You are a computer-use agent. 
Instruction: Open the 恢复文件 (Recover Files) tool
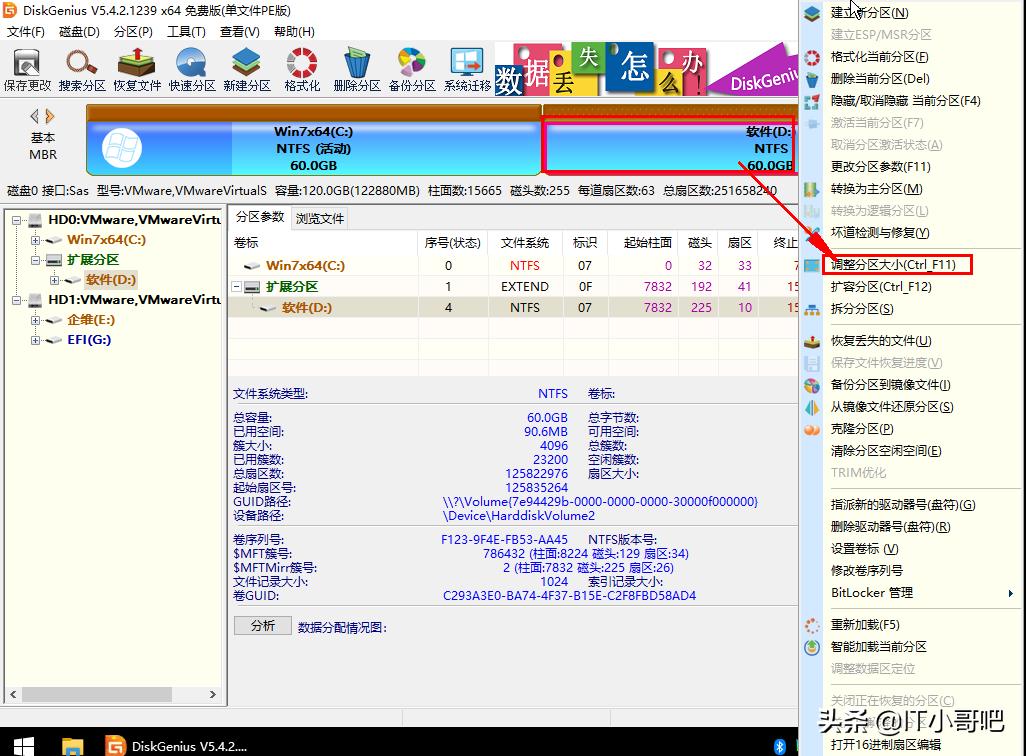(x=136, y=68)
